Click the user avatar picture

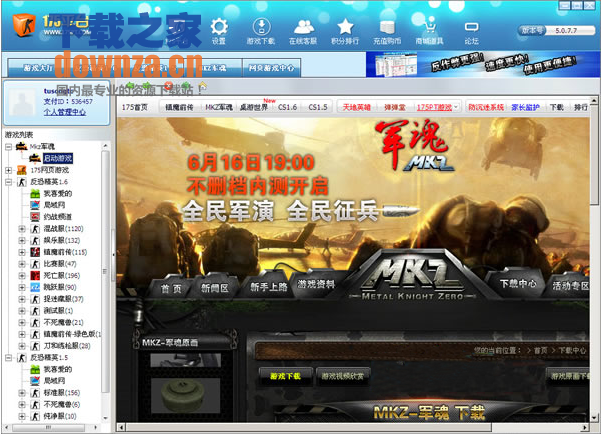(23, 102)
